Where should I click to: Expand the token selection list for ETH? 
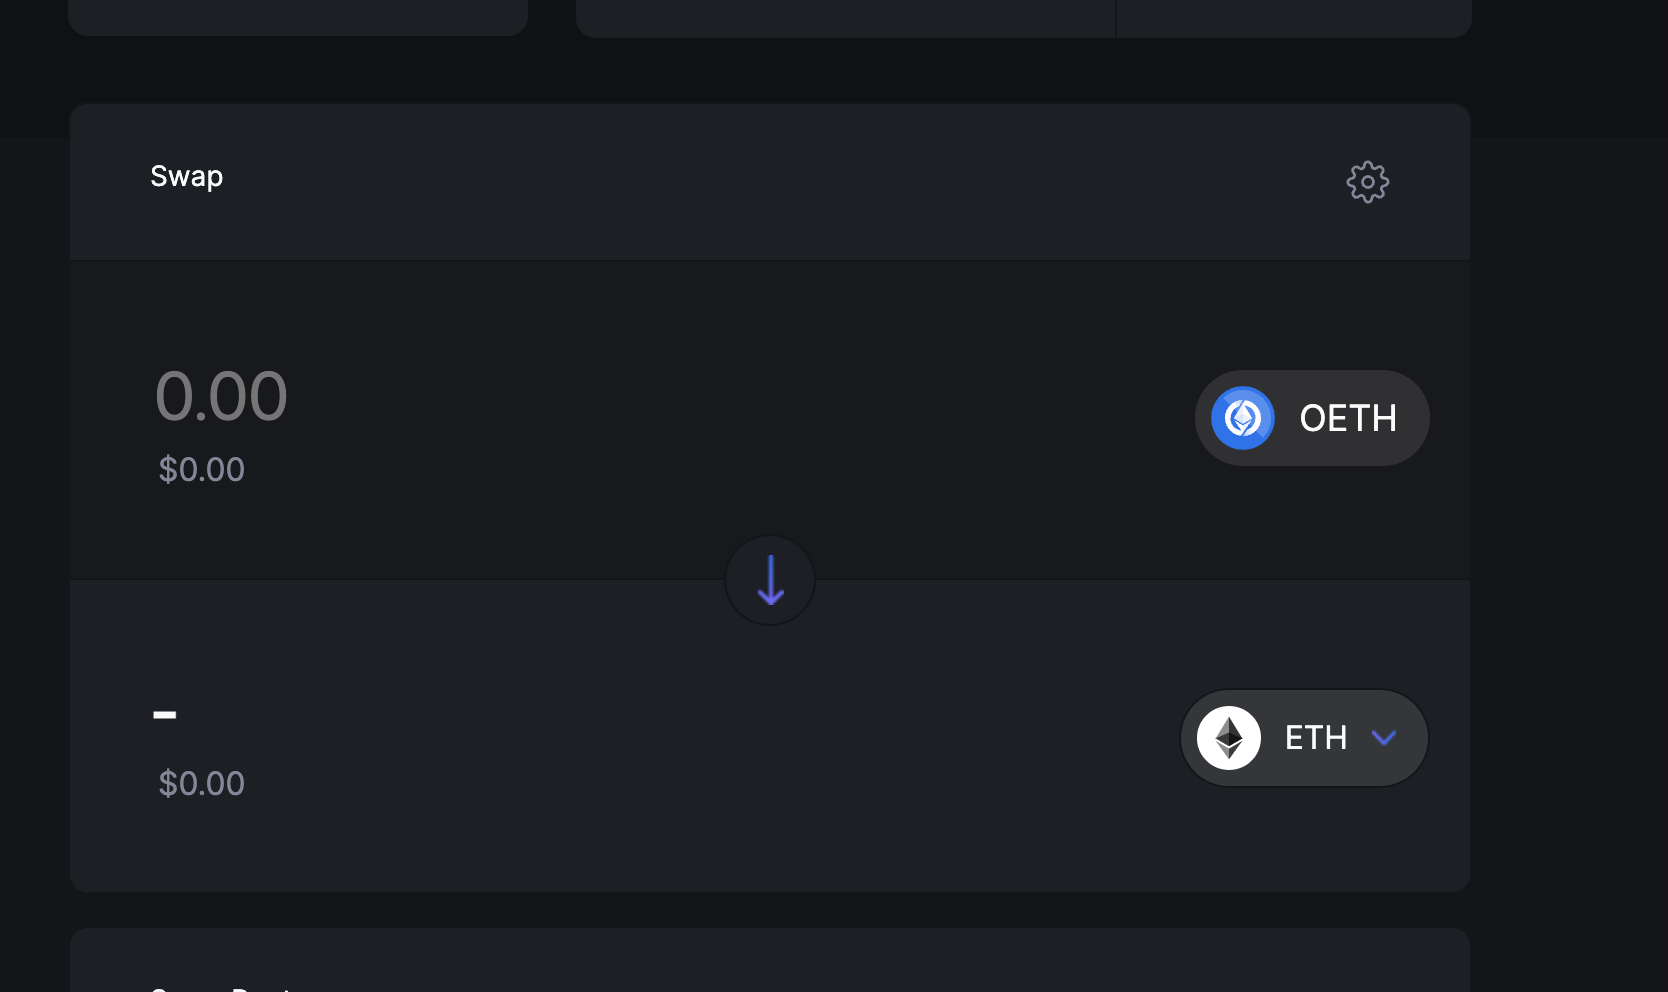point(1386,738)
